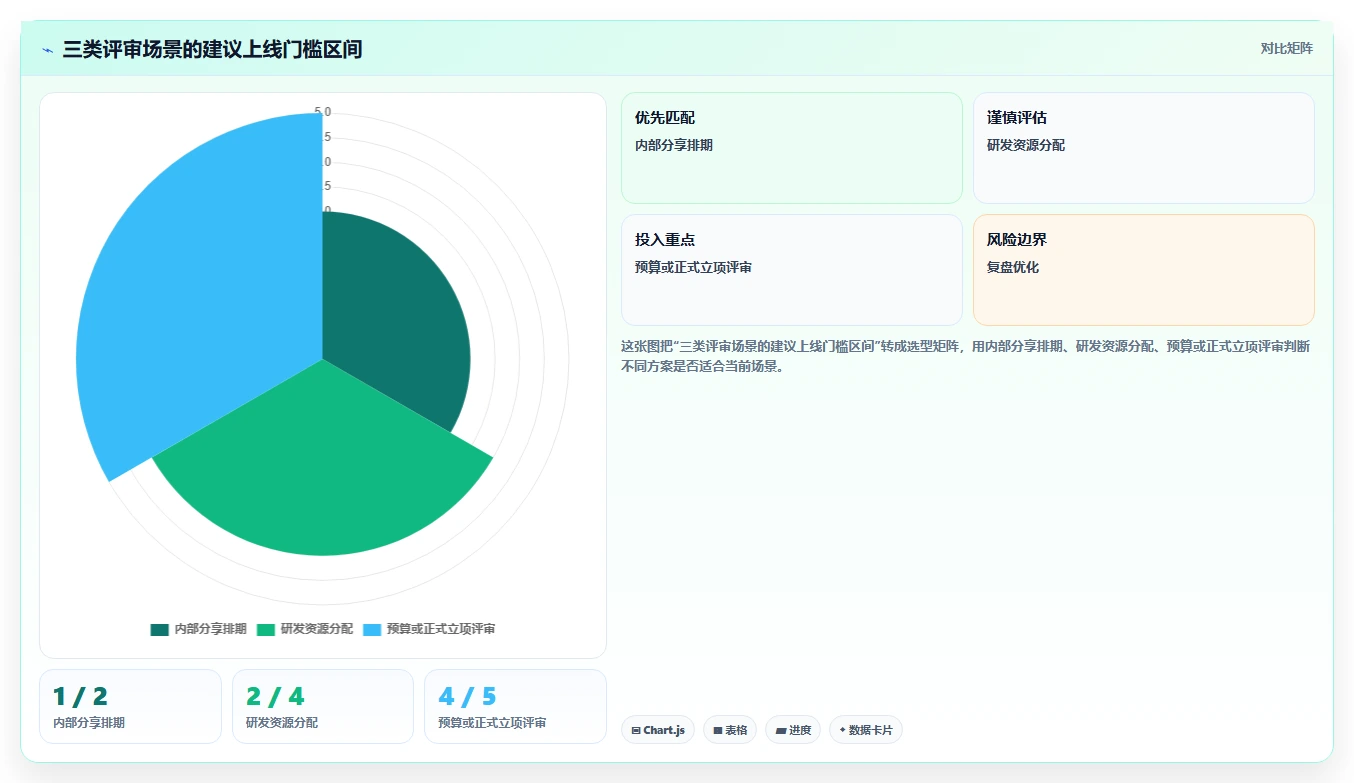This screenshot has width=1354, height=783.
Task: Toggle 内部分享排期 legend item
Action: 198,629
